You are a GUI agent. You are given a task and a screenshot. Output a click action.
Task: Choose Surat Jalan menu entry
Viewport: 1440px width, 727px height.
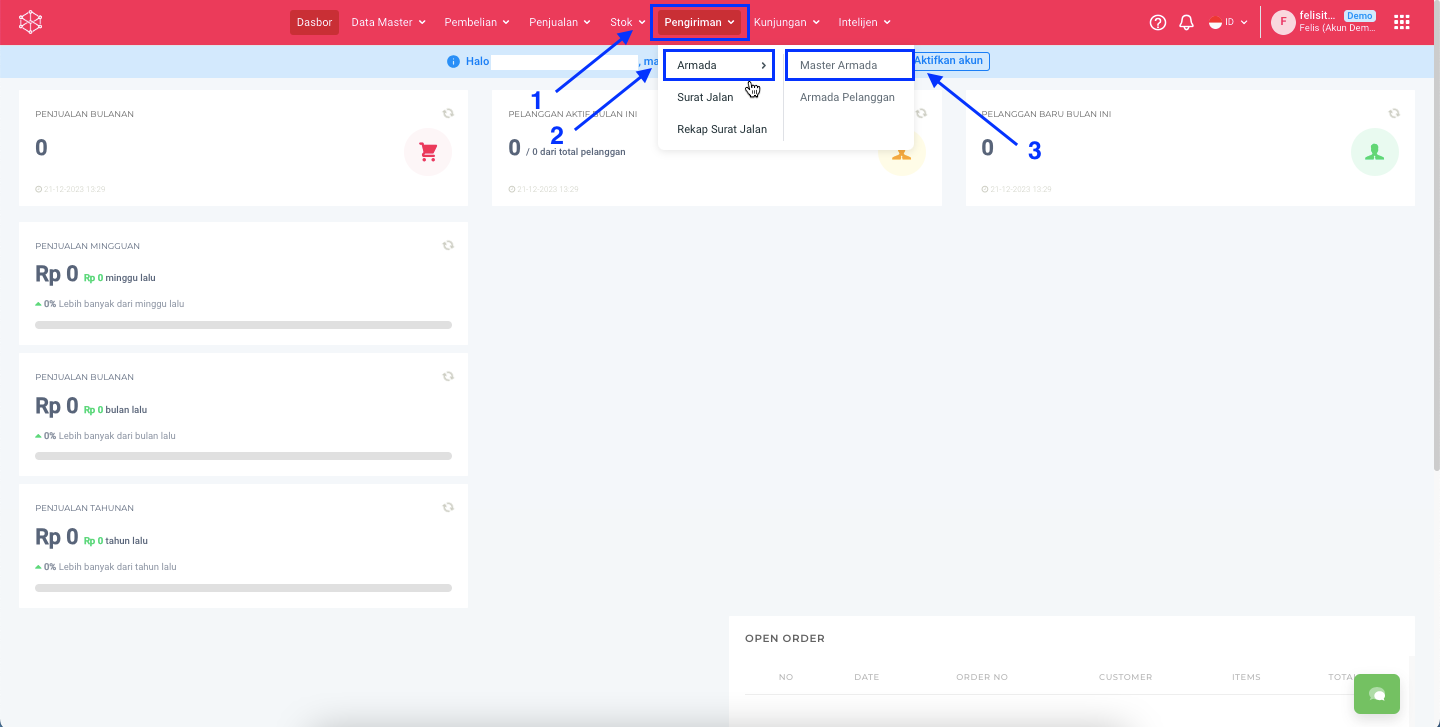(x=705, y=97)
